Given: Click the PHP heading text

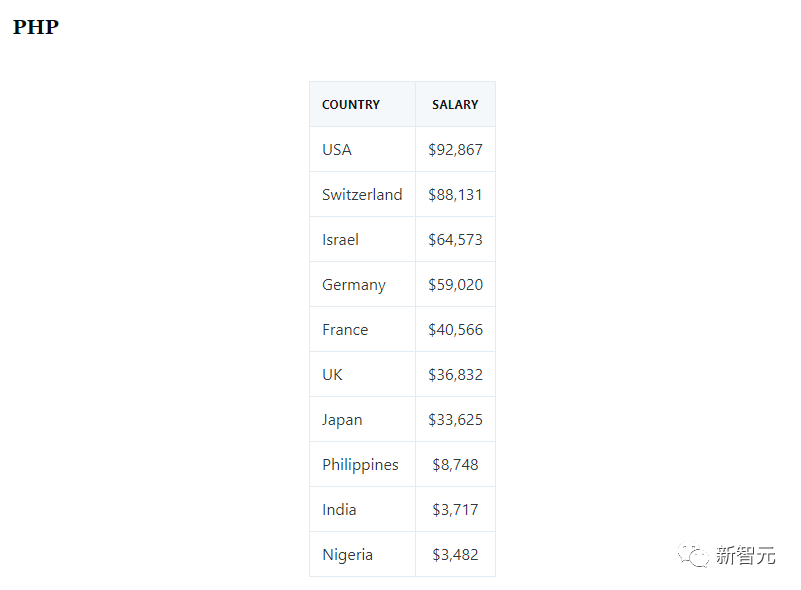Looking at the screenshot, I should [36, 27].
